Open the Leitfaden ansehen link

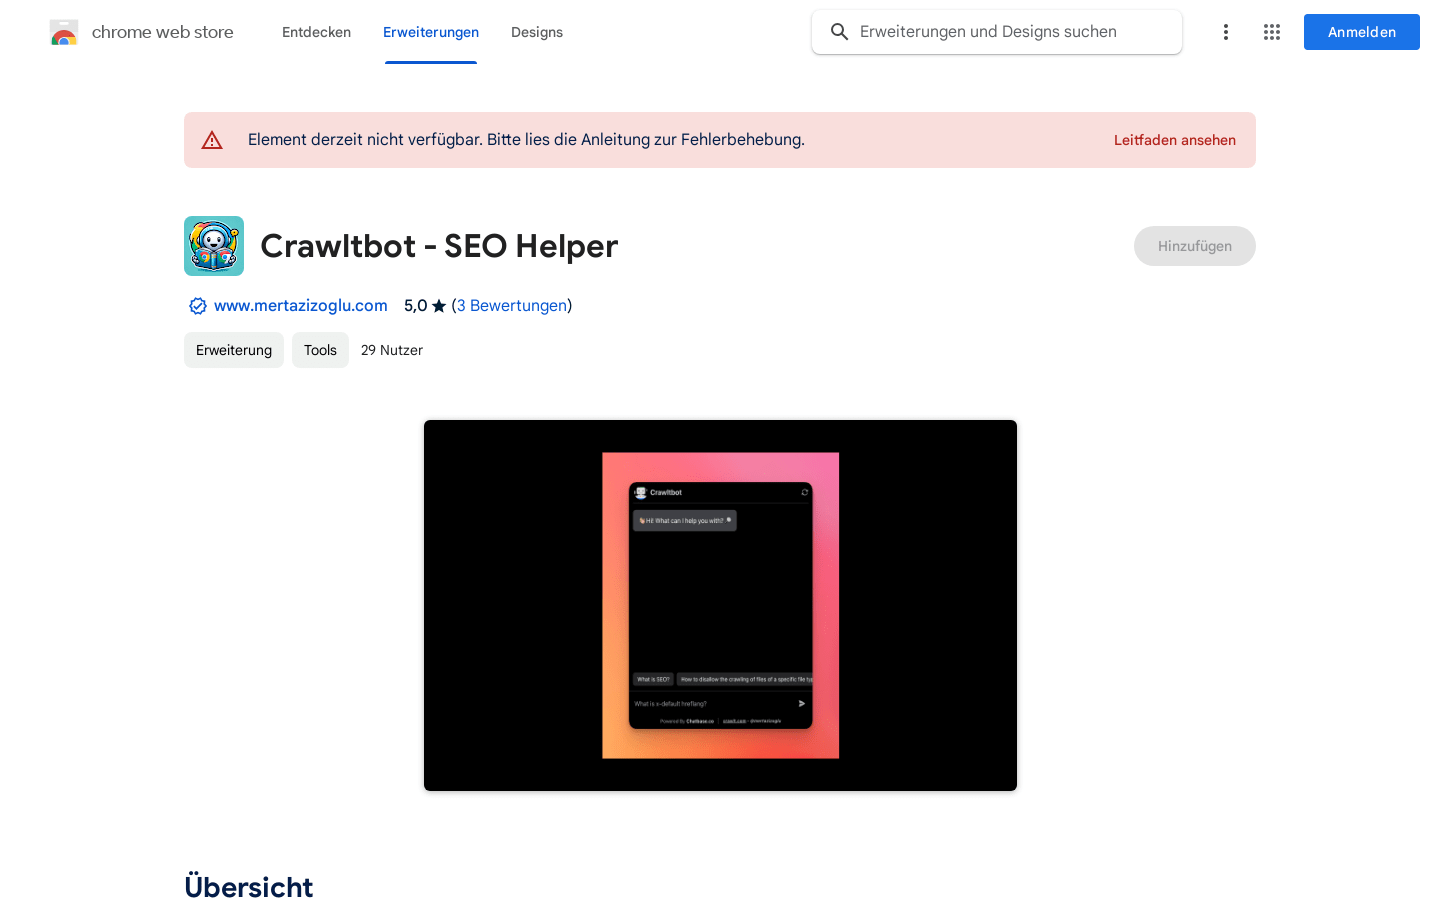click(1175, 140)
